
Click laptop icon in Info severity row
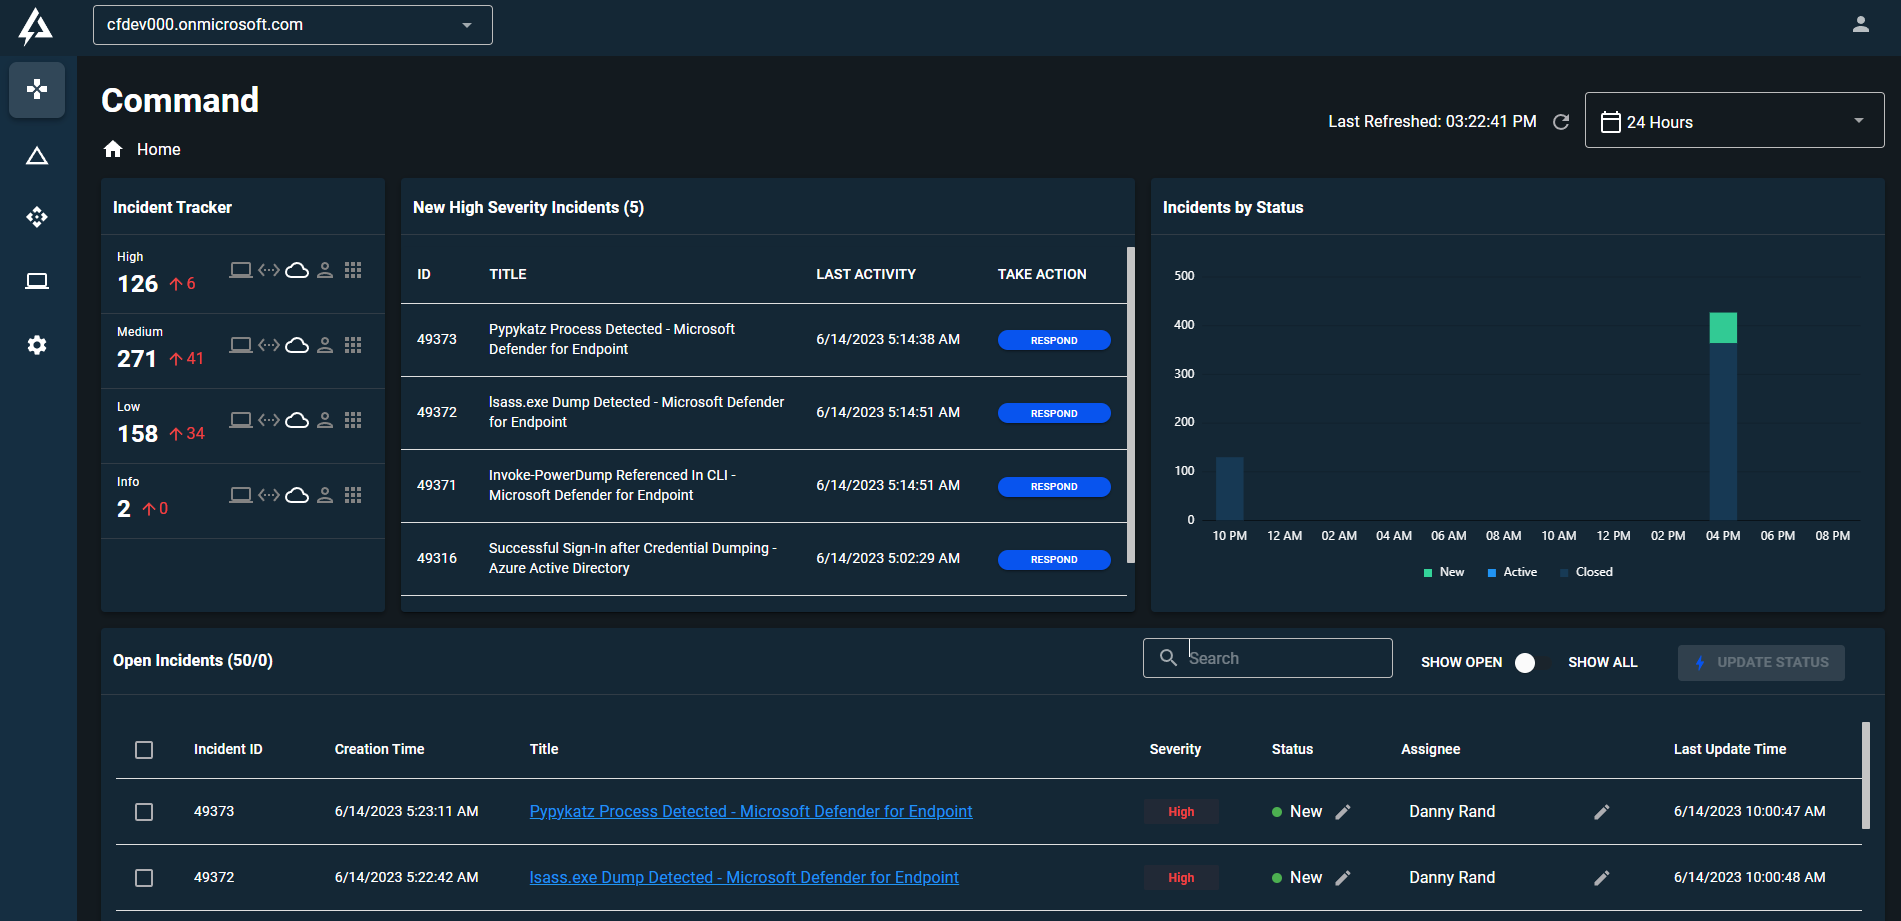coord(240,495)
